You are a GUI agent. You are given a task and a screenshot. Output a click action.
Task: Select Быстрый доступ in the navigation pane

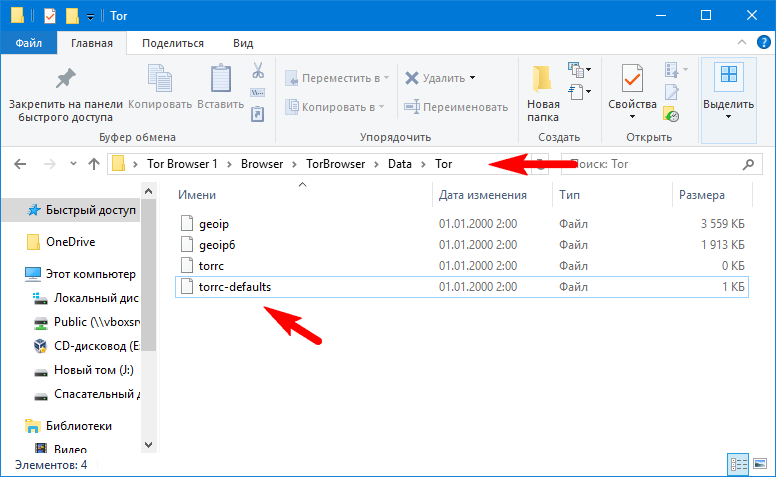click(x=72, y=210)
